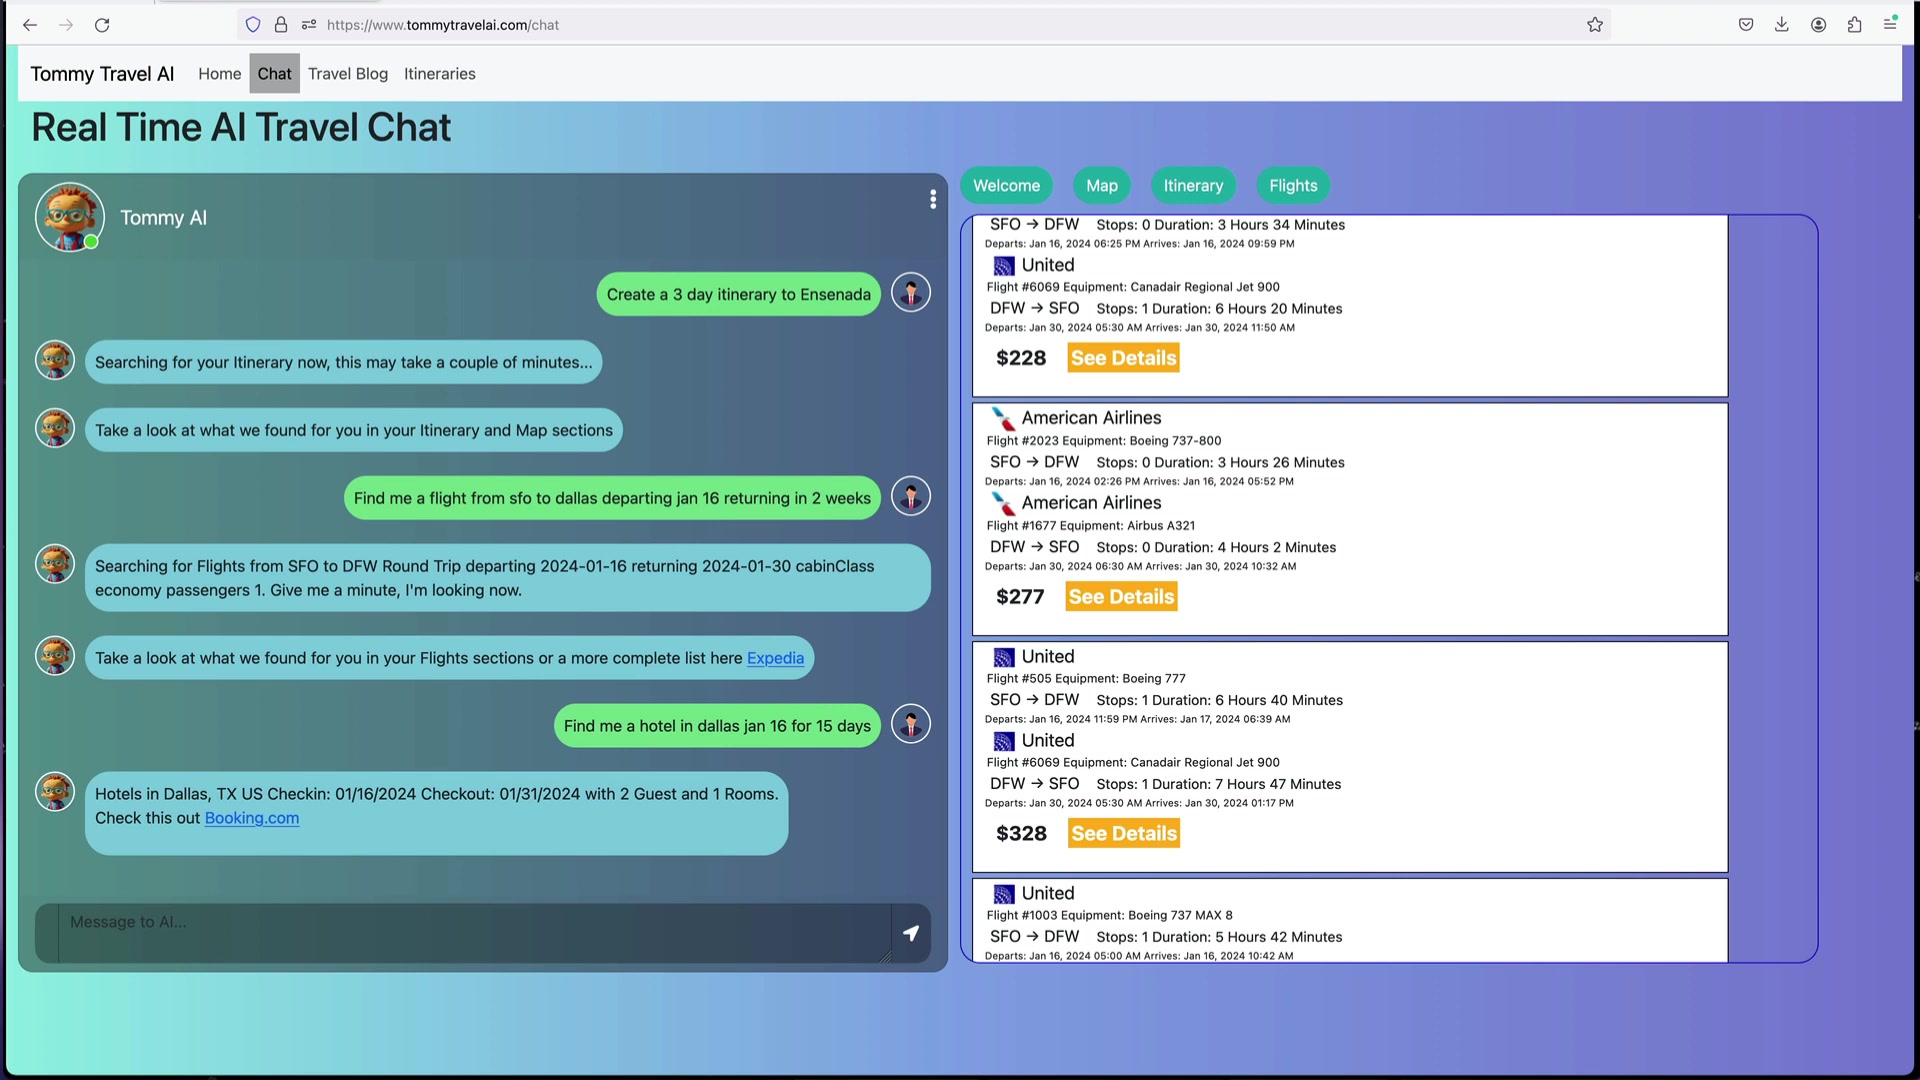Click the $228 price text

pos(1021,358)
